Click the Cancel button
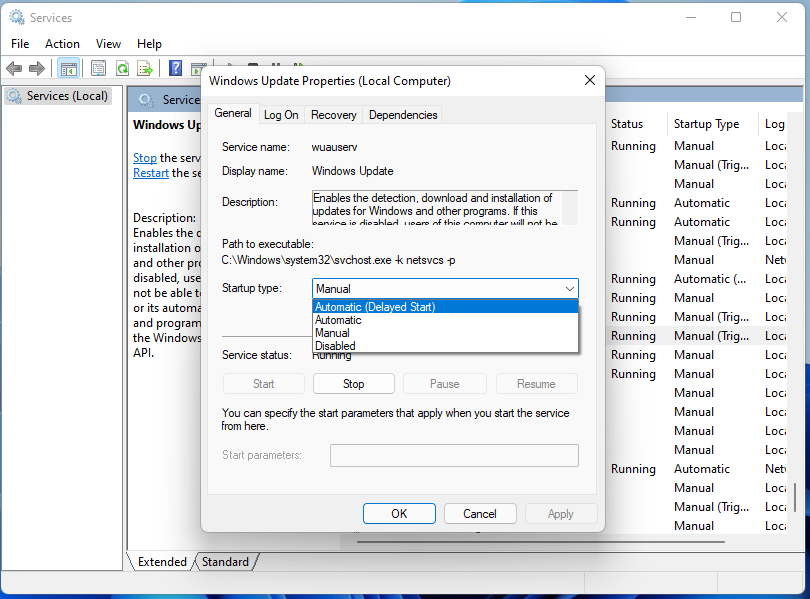Viewport: 810px width, 599px height. pyautogui.click(x=480, y=514)
